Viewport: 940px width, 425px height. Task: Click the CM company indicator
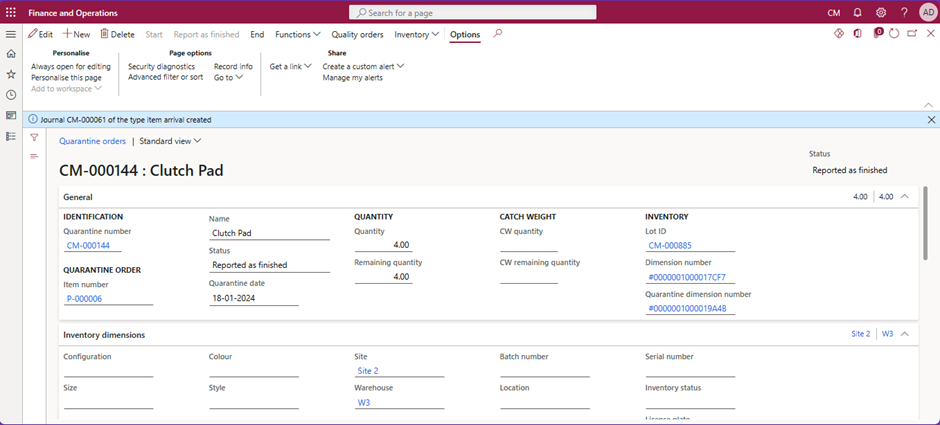point(834,13)
